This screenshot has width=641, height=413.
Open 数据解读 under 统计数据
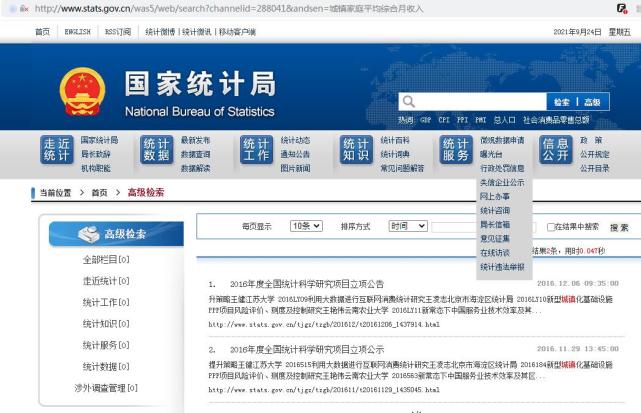(x=195, y=168)
